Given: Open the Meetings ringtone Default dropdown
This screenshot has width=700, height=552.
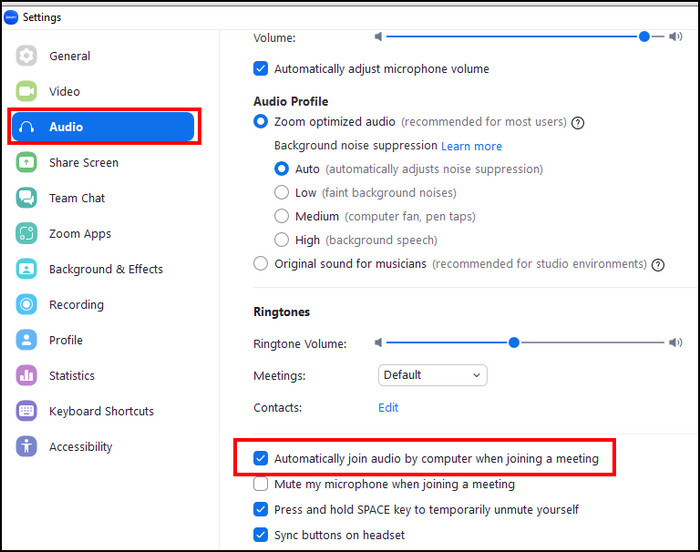Looking at the screenshot, I should (433, 375).
